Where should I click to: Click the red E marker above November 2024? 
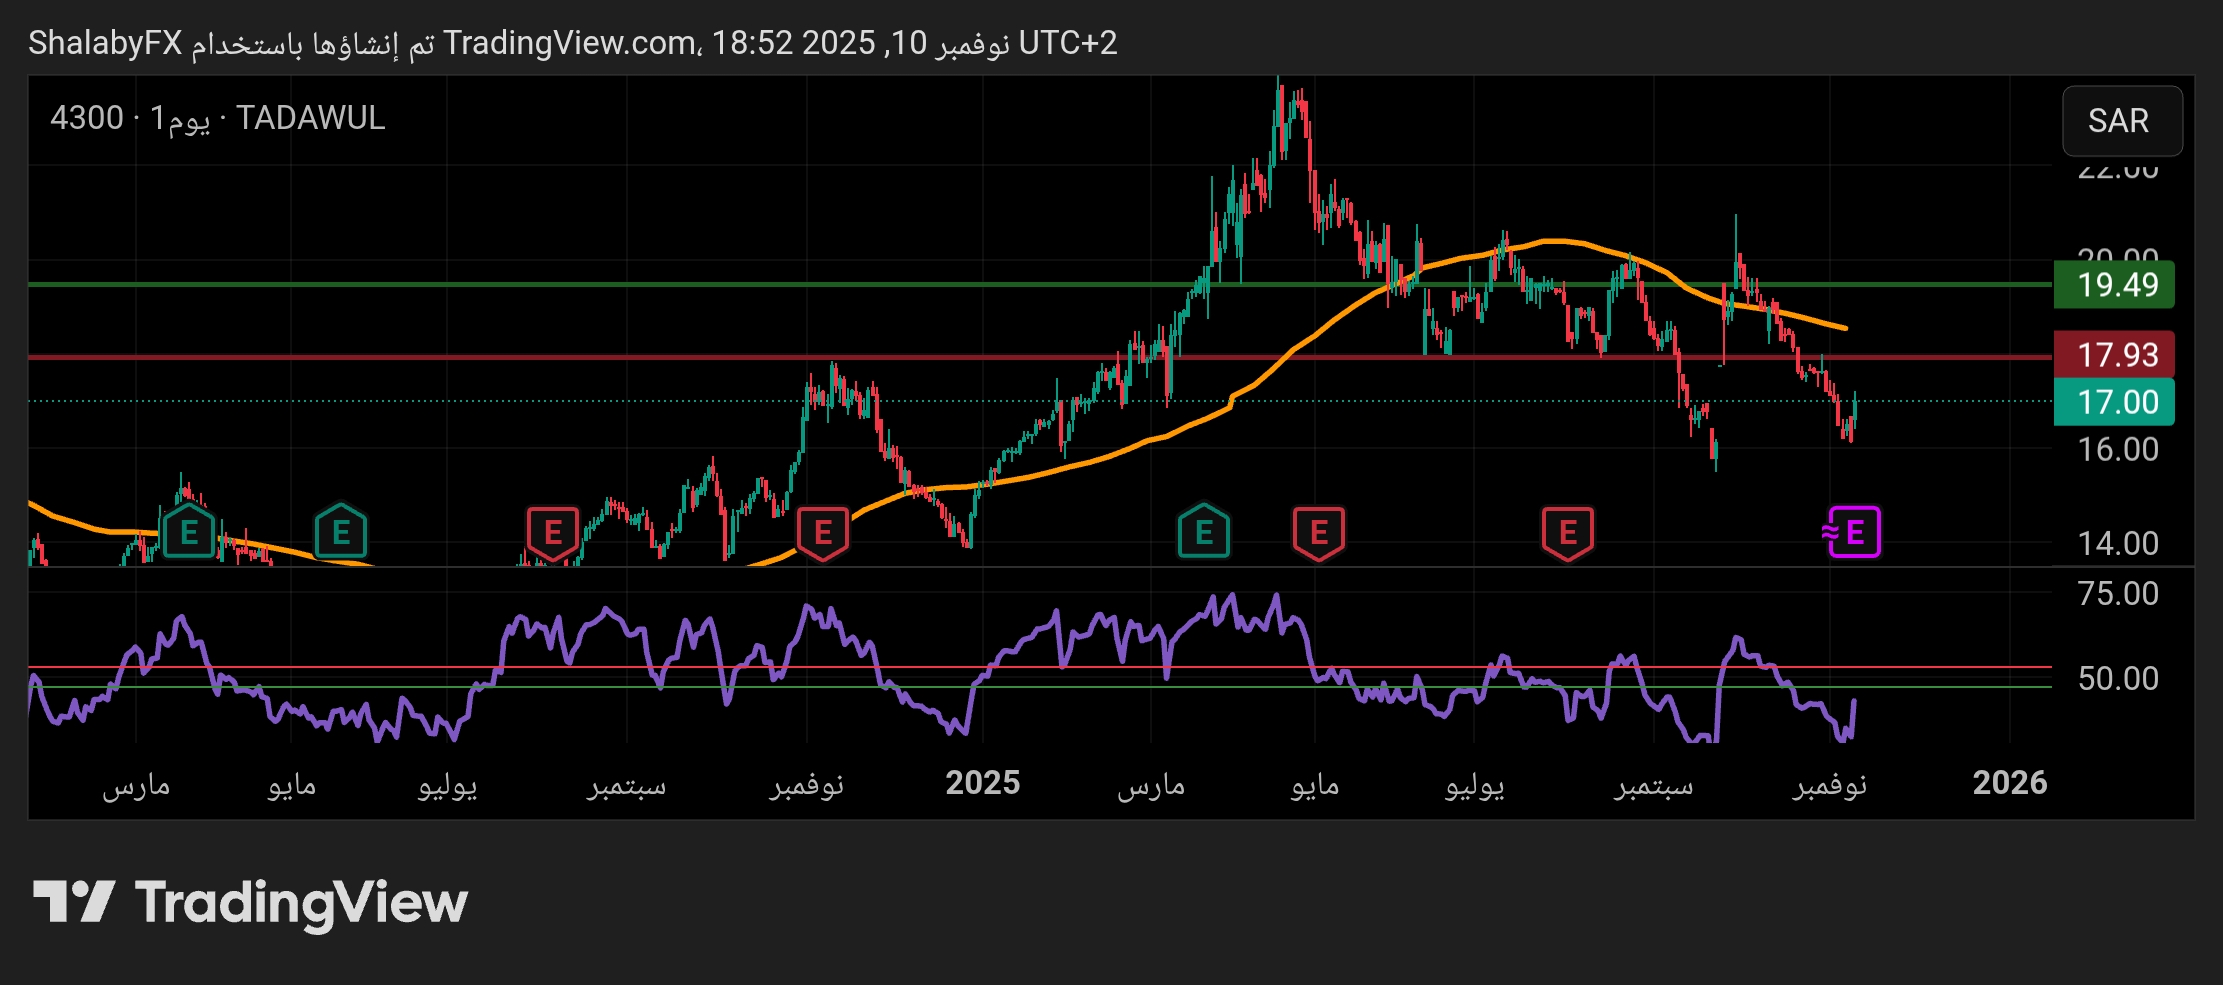click(x=822, y=532)
